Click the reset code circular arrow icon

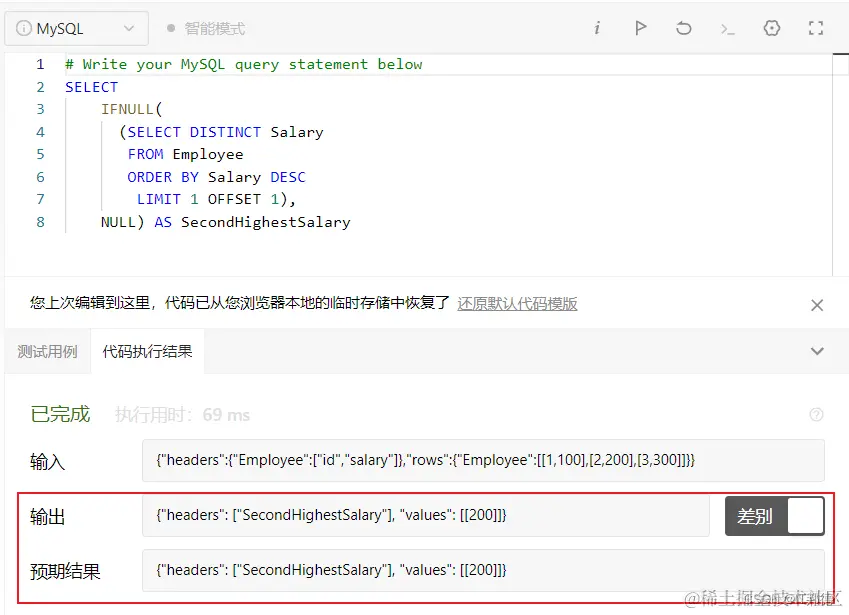click(684, 28)
